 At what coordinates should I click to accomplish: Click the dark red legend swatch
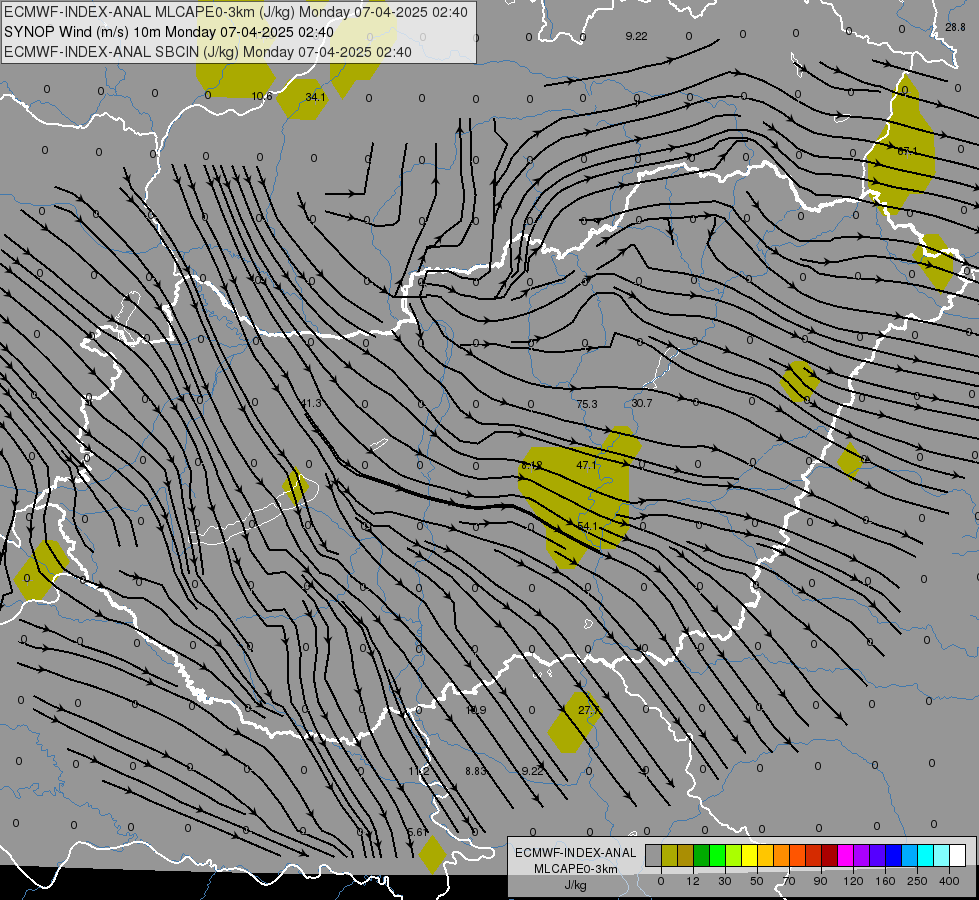(x=830, y=855)
